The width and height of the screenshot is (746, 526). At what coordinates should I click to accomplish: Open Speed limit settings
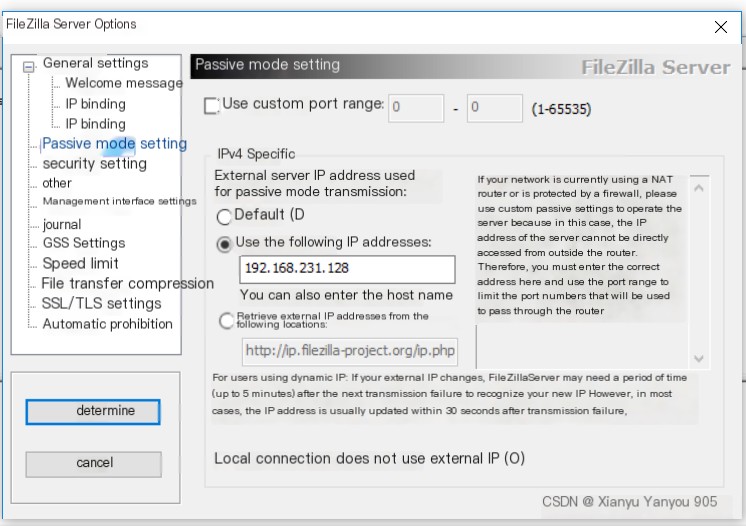(80, 263)
